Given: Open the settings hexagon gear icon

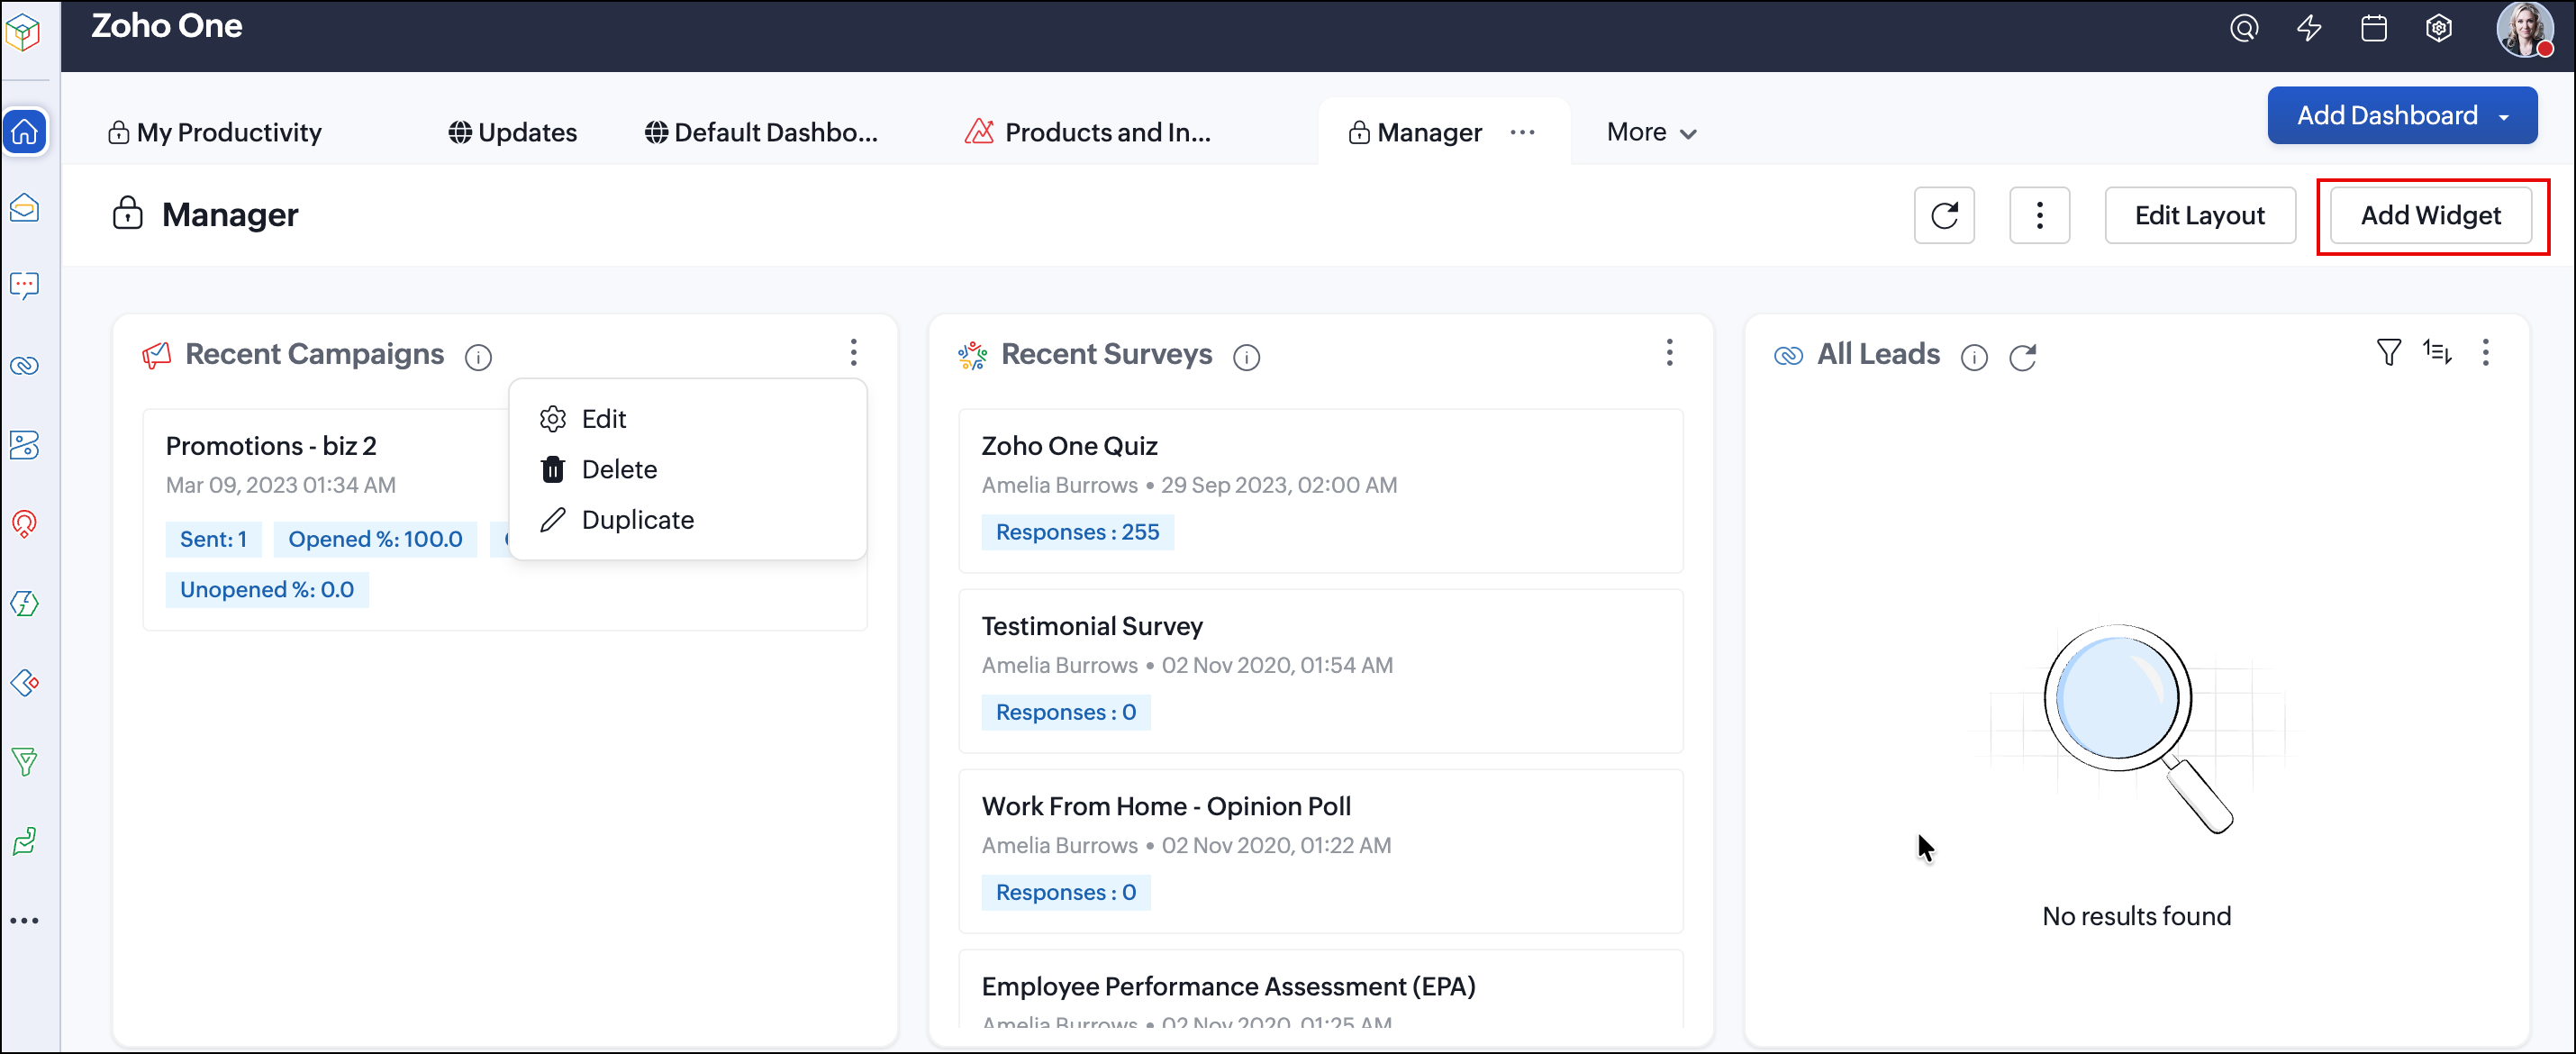Looking at the screenshot, I should (x=2439, y=28).
